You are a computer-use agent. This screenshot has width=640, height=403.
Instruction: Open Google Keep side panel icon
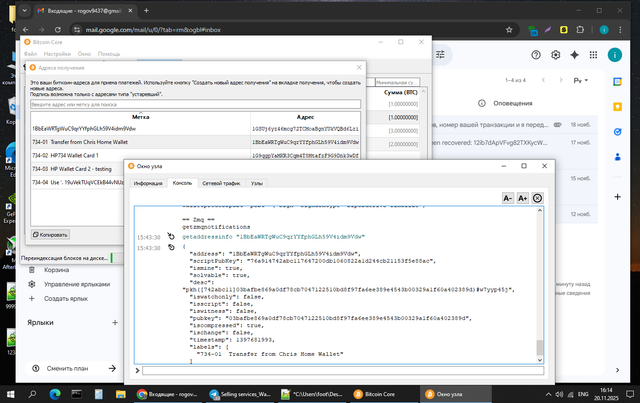[x=618, y=107]
